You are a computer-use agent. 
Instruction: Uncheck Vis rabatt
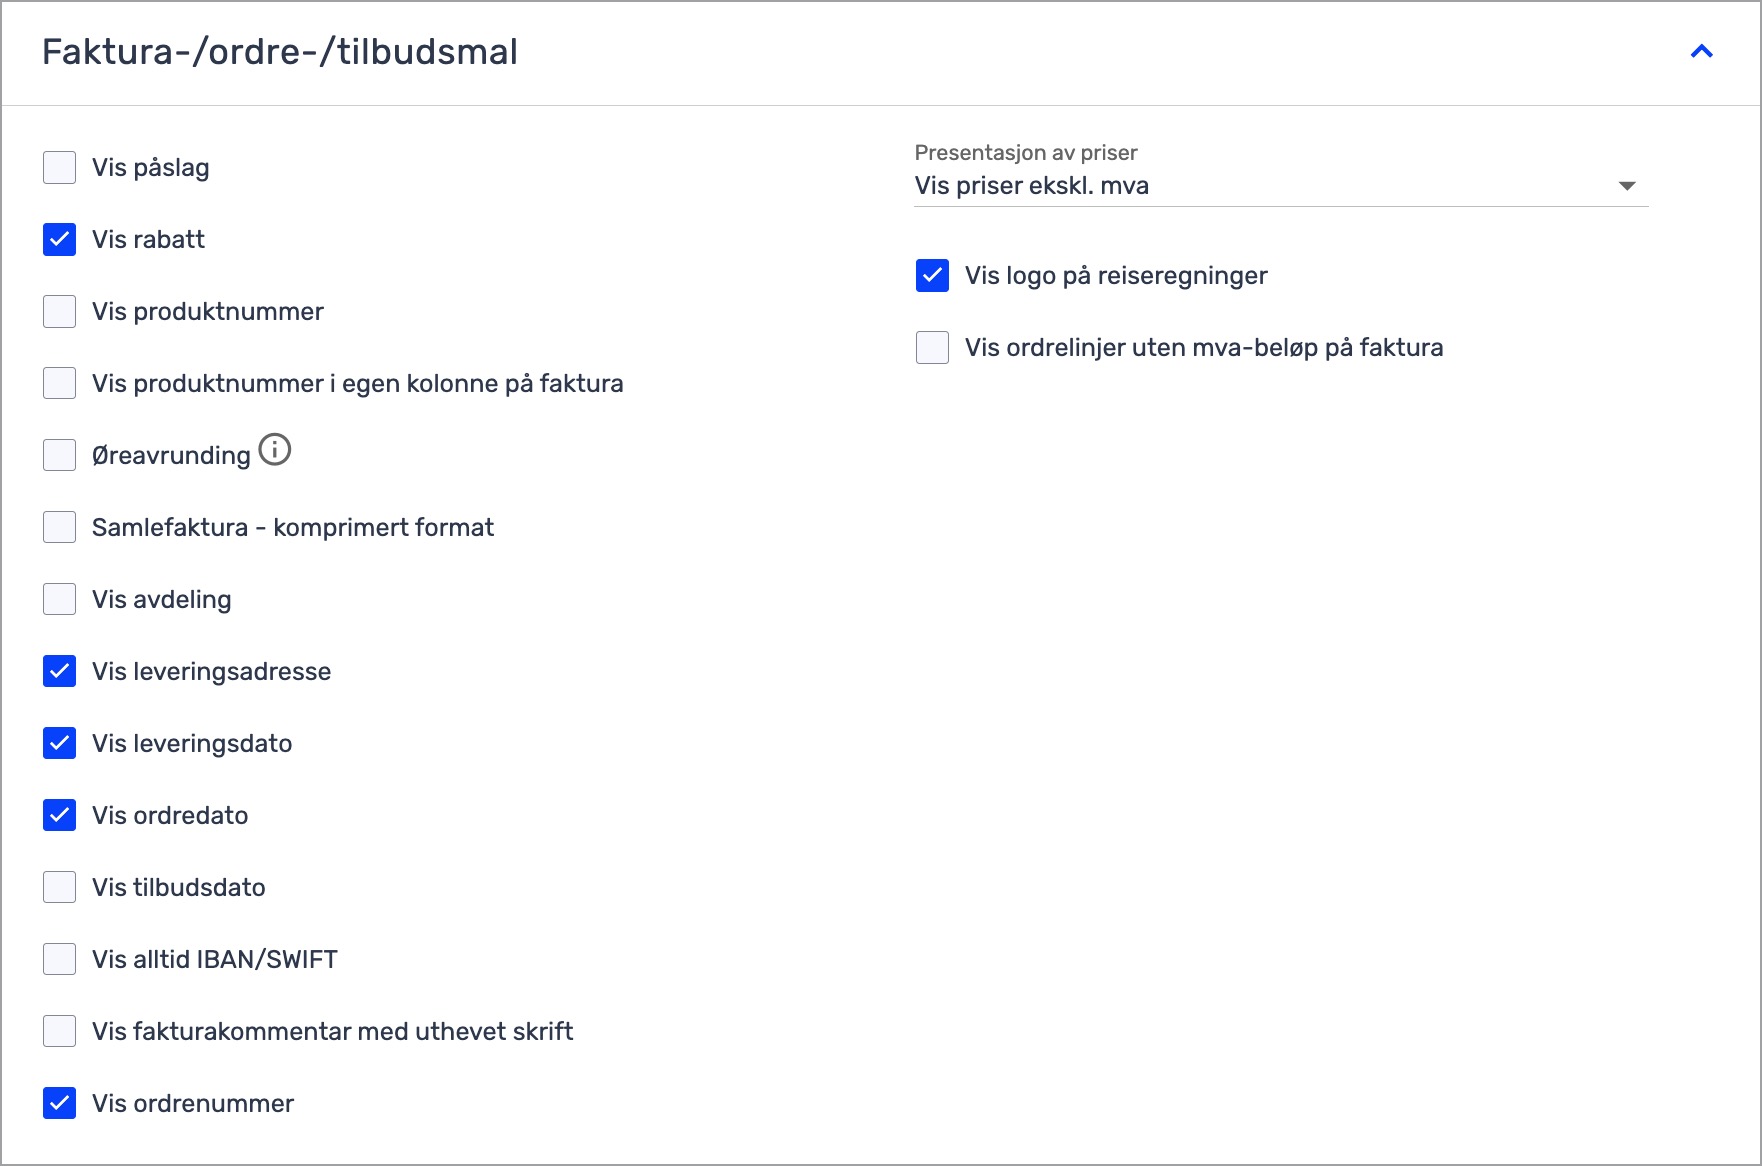60,240
